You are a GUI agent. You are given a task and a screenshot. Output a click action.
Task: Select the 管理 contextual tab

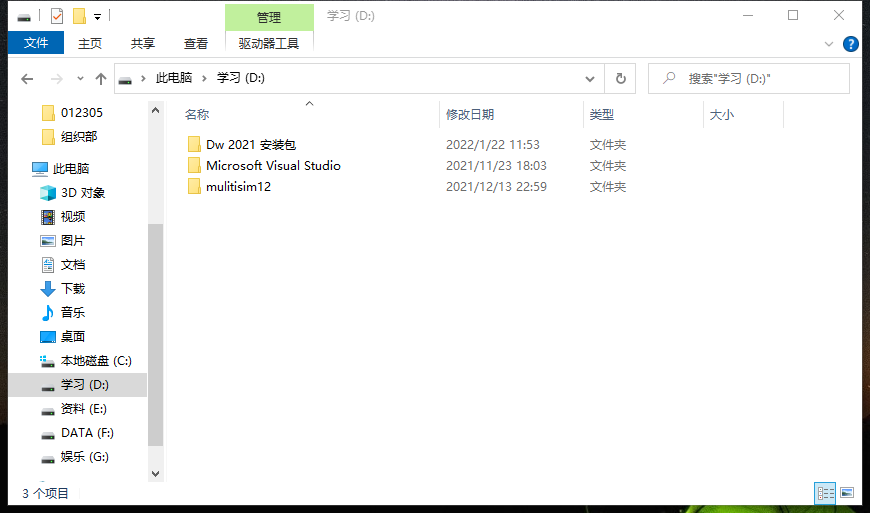[269, 17]
